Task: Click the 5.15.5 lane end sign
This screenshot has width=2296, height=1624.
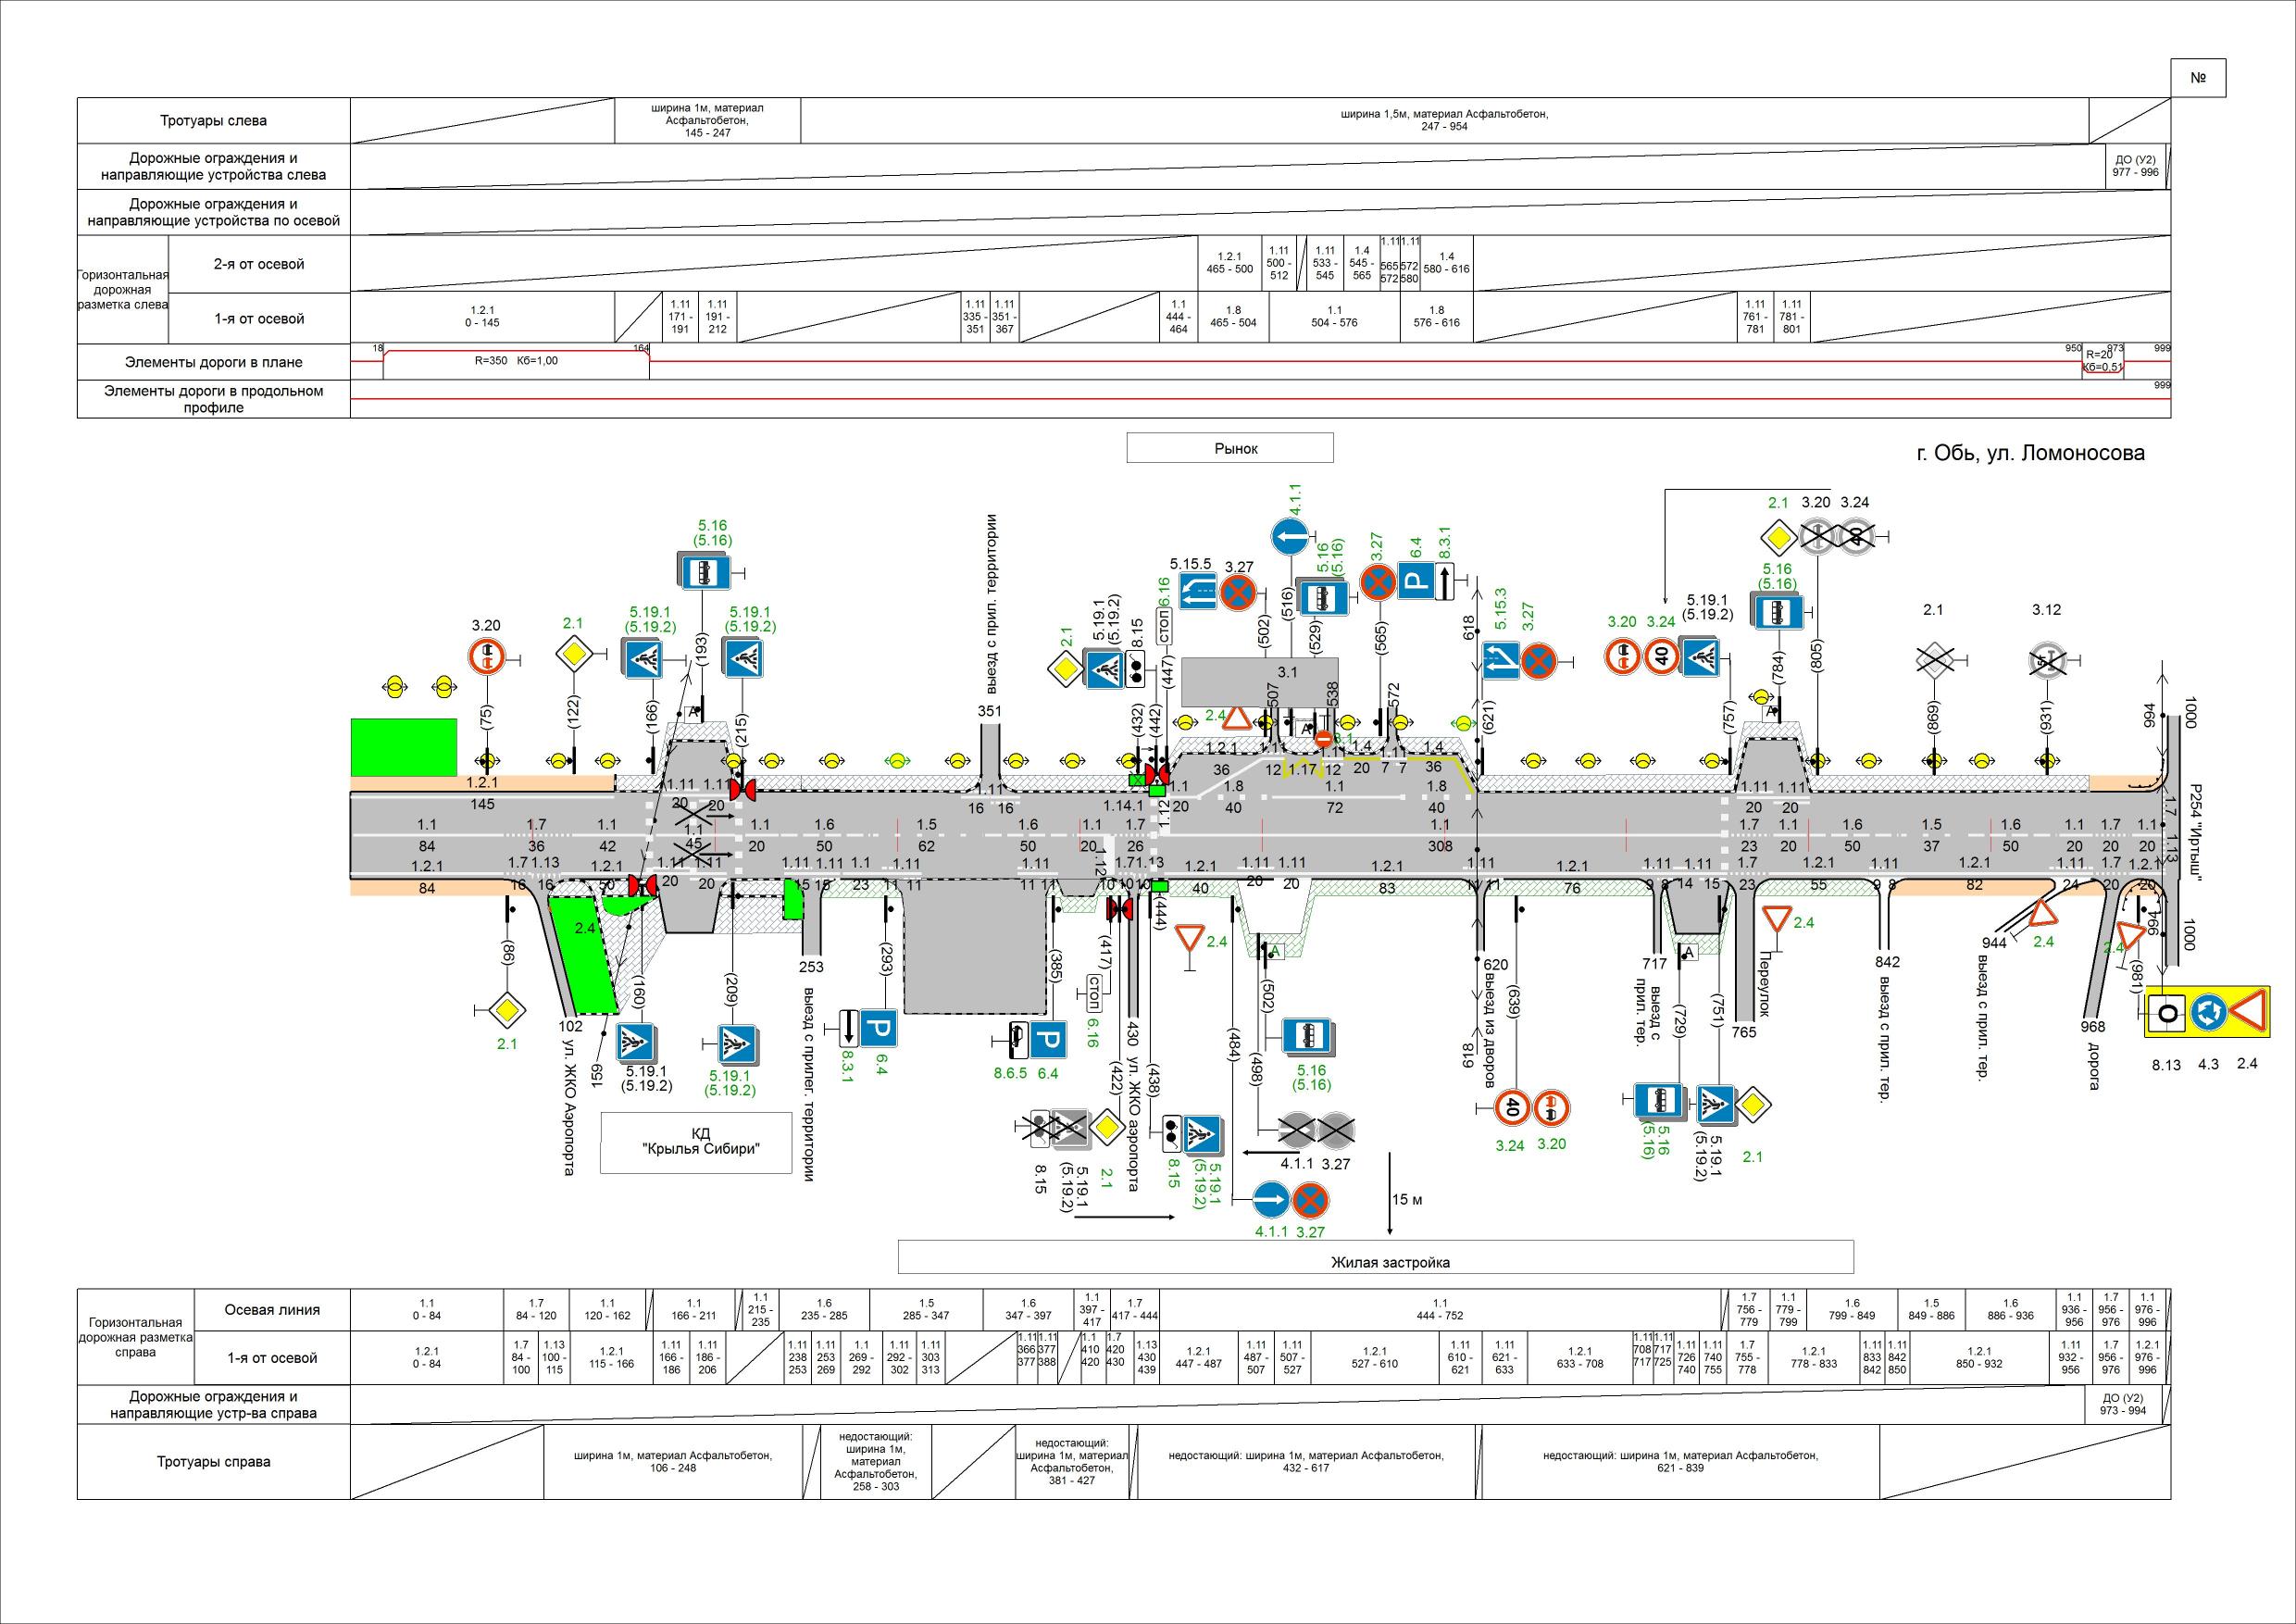Action: coord(1198,591)
